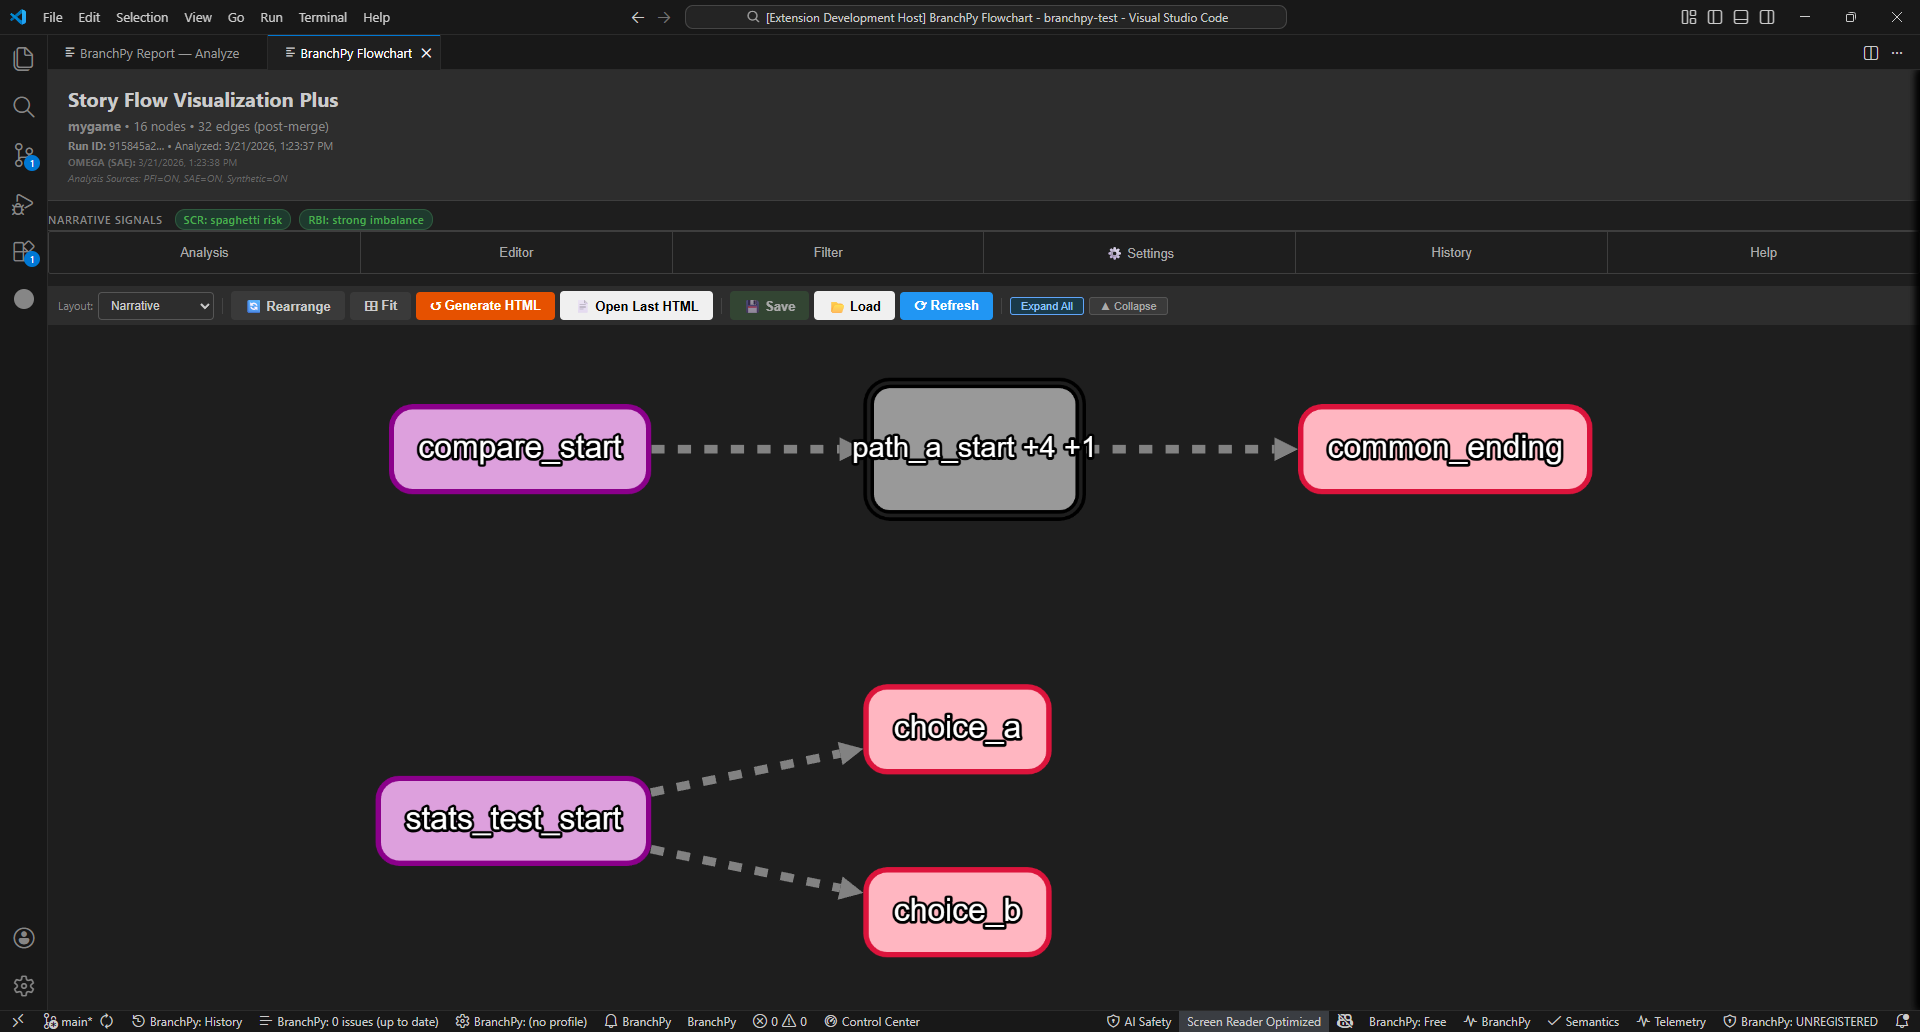Image resolution: width=1920 pixels, height=1032 pixels.
Task: Select the compare_start purple node
Action: [520, 448]
